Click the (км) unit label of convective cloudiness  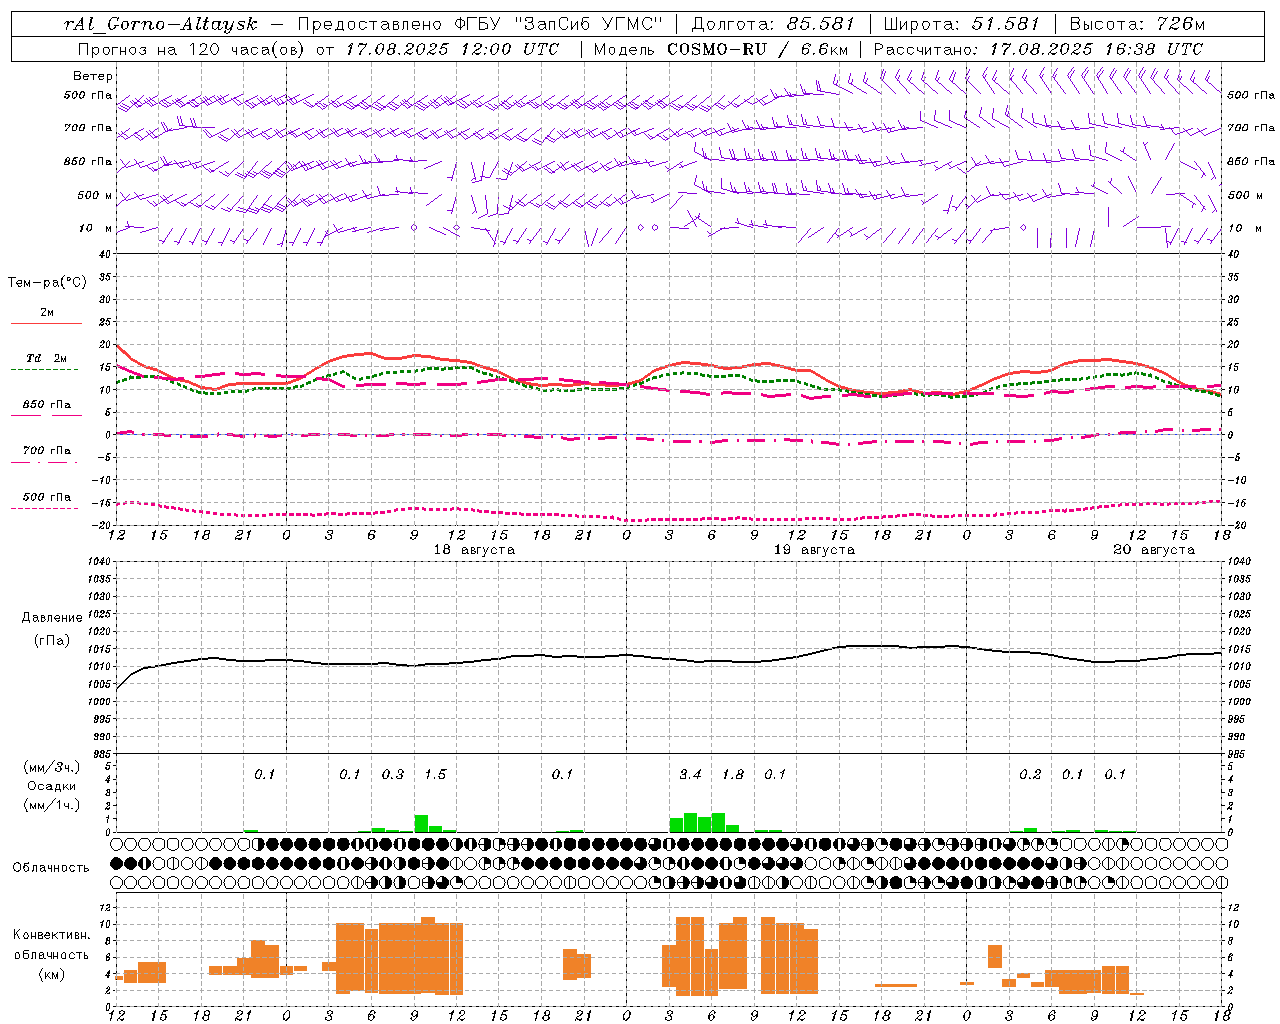52,974
